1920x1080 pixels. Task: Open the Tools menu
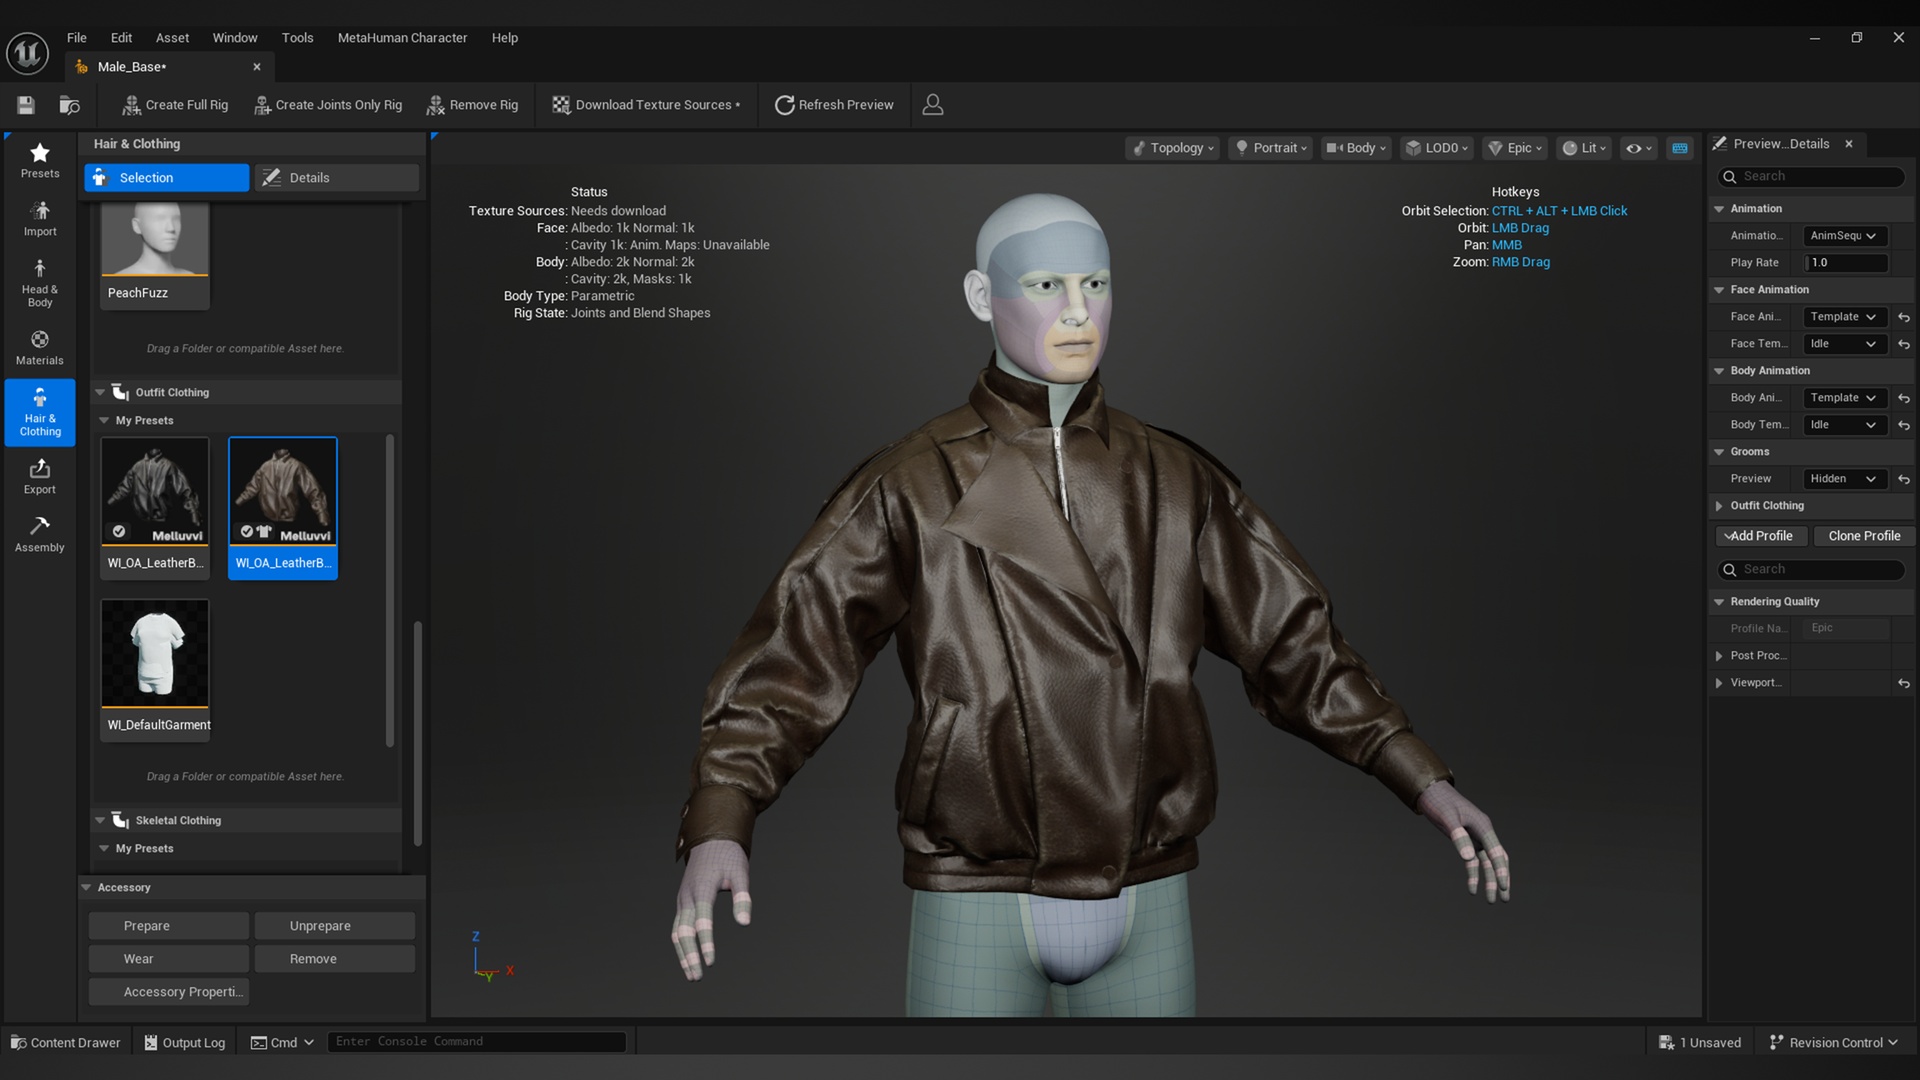(297, 38)
